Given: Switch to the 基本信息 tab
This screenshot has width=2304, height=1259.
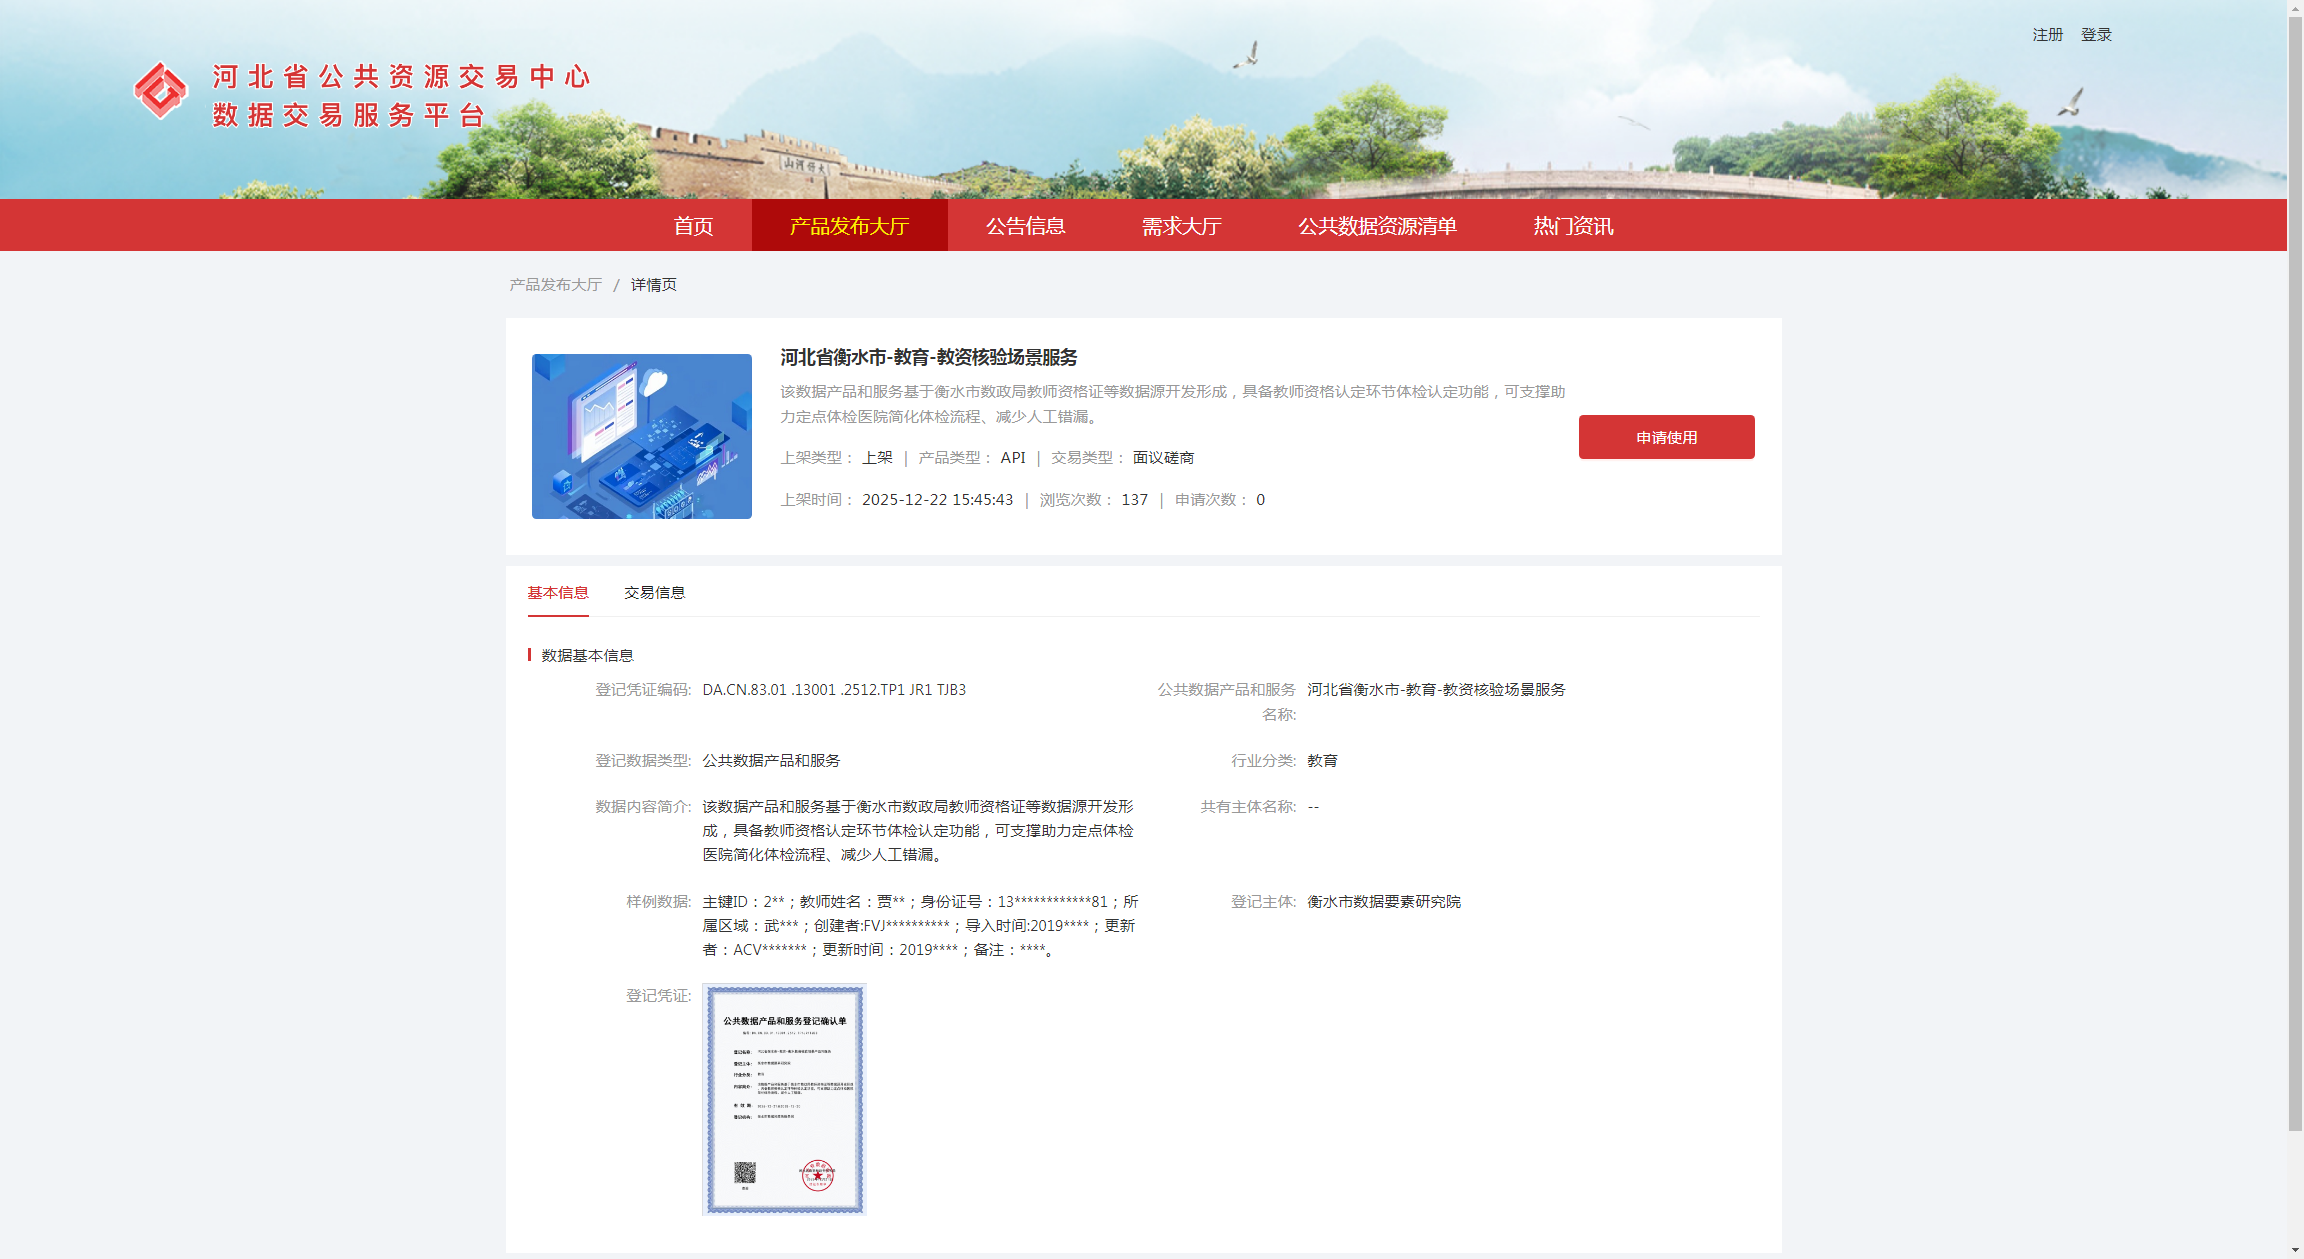Looking at the screenshot, I should [x=557, y=593].
